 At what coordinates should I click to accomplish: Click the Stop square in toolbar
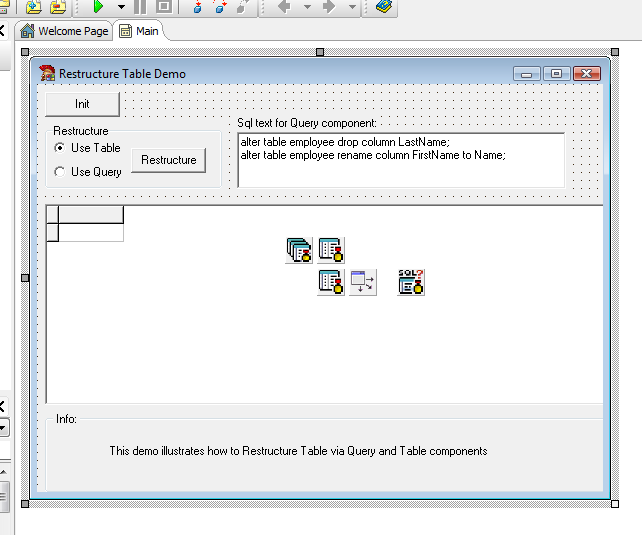[163, 6]
